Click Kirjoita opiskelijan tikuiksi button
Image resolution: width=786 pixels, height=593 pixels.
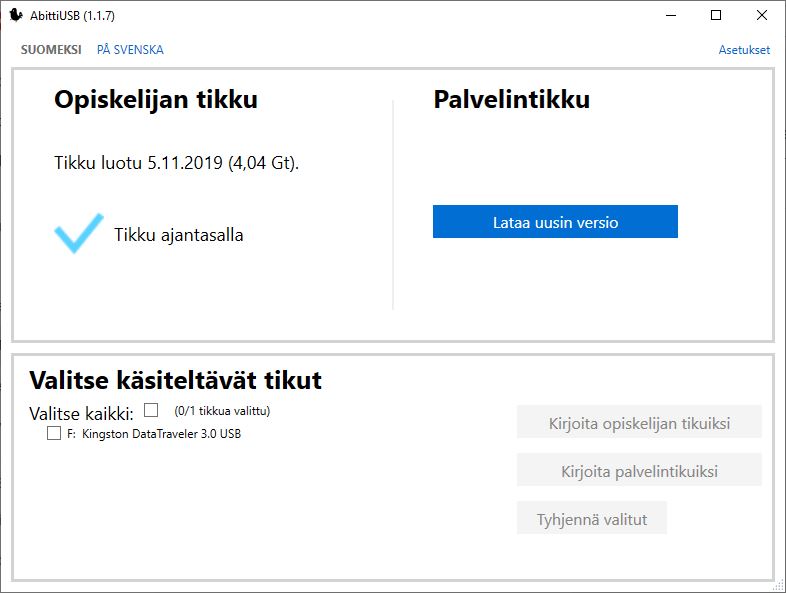(x=639, y=423)
